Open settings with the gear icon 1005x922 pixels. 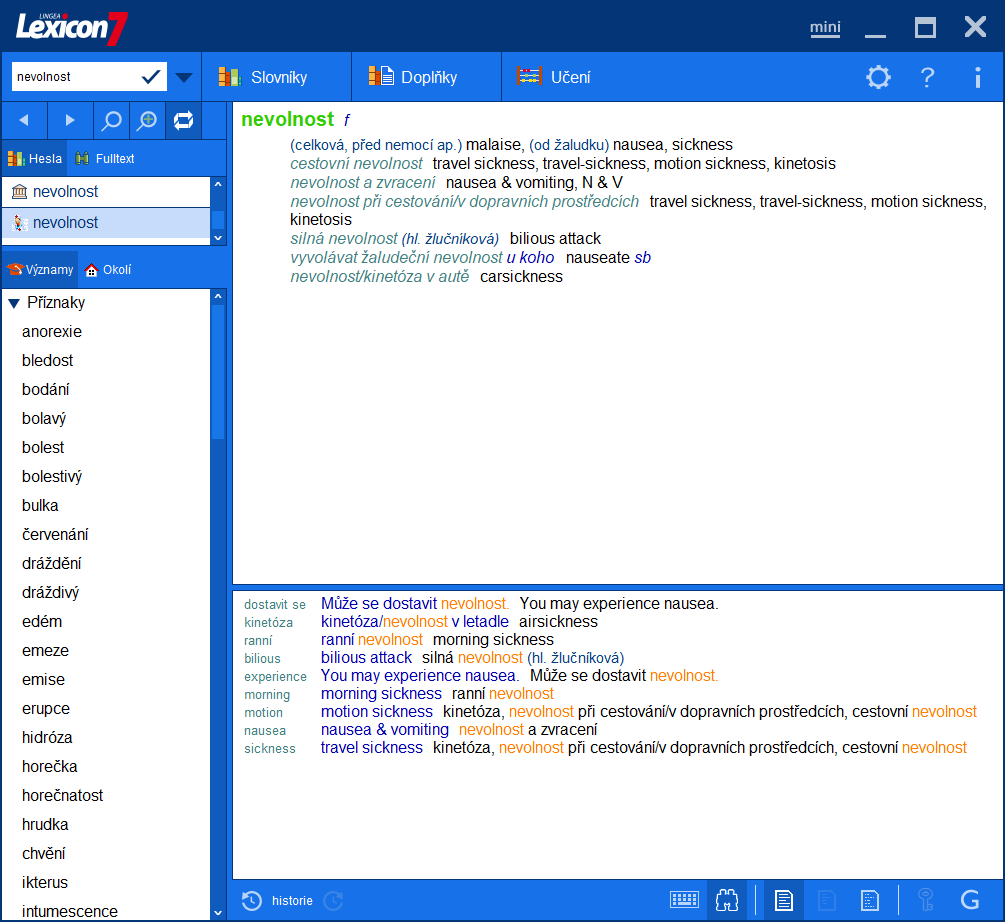[x=878, y=78]
